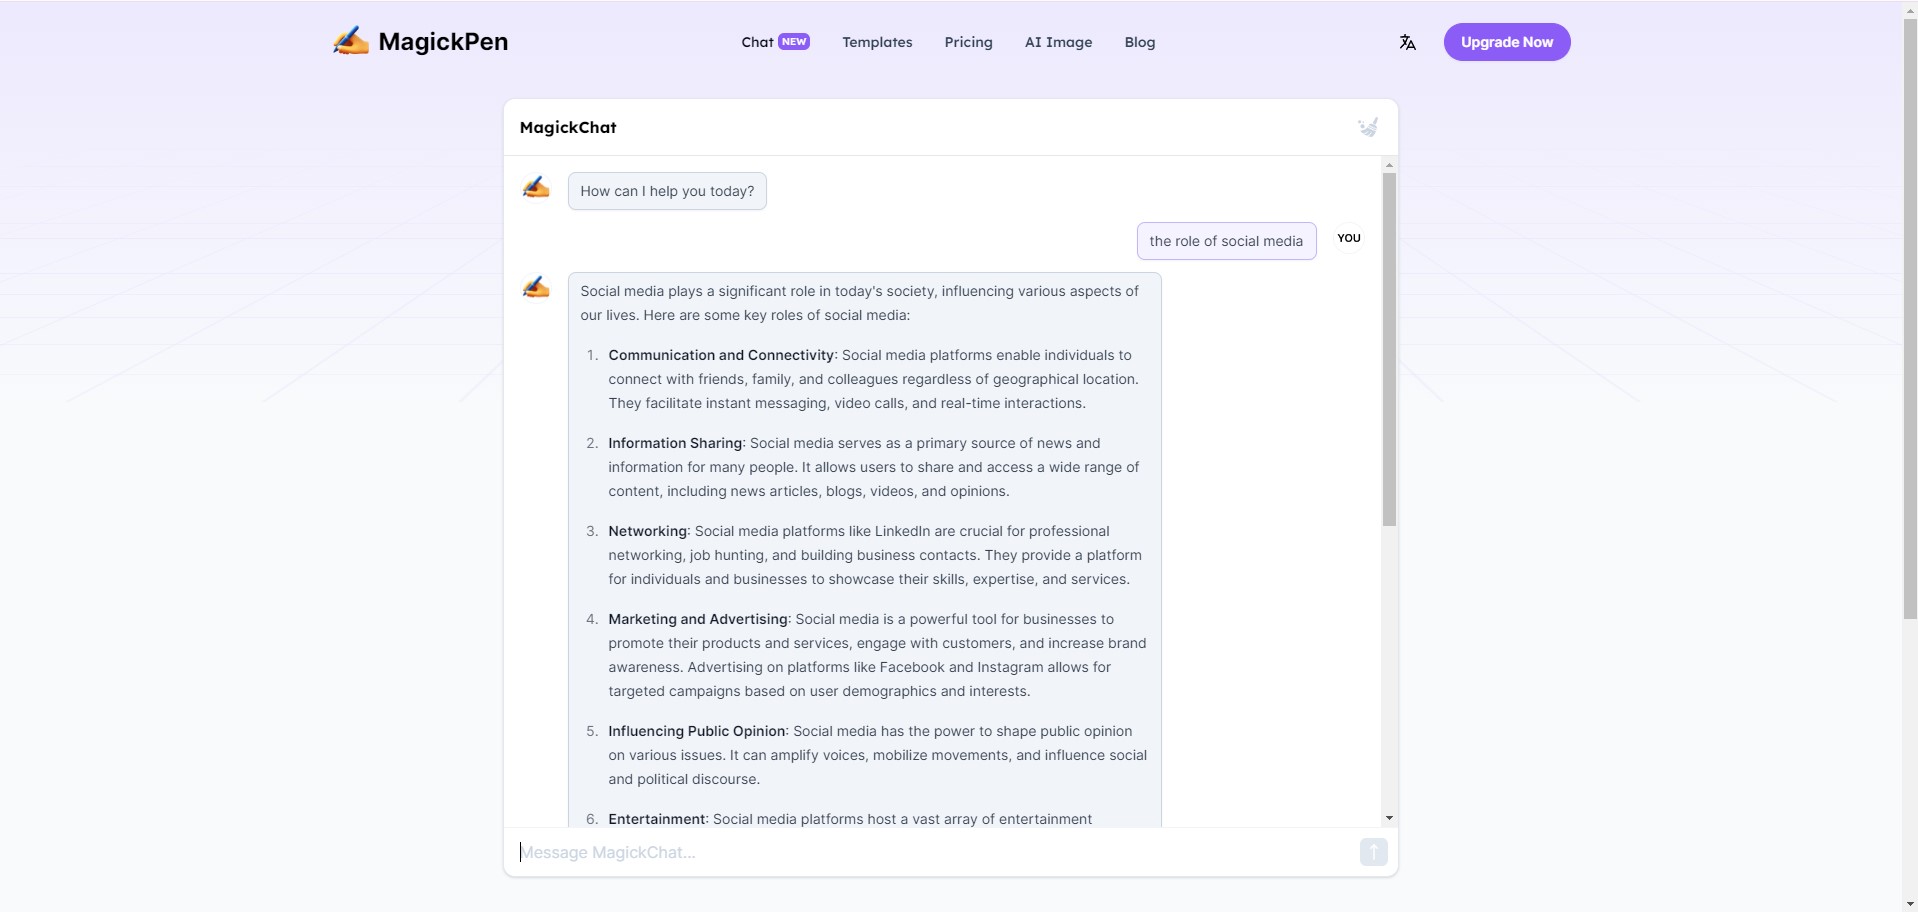Click the MagickPen pen logo icon
The image size is (1918, 912).
pos(351,41)
